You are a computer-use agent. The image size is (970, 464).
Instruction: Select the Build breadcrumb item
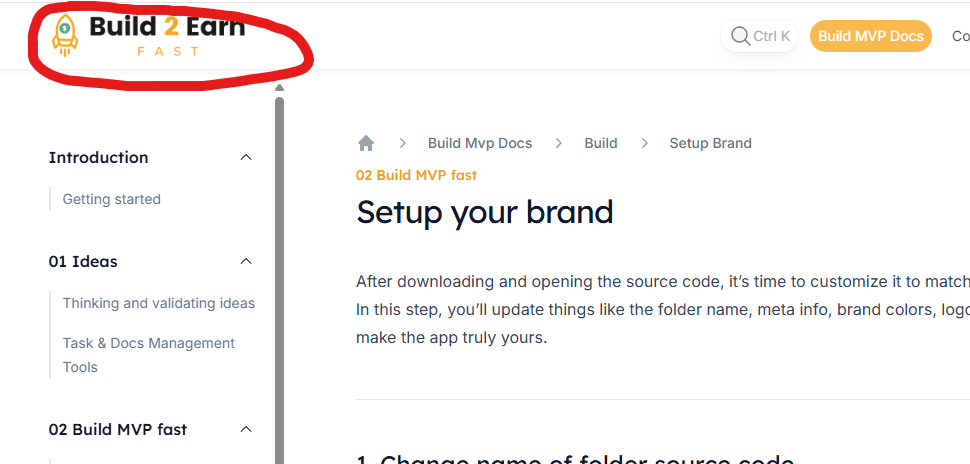[600, 143]
